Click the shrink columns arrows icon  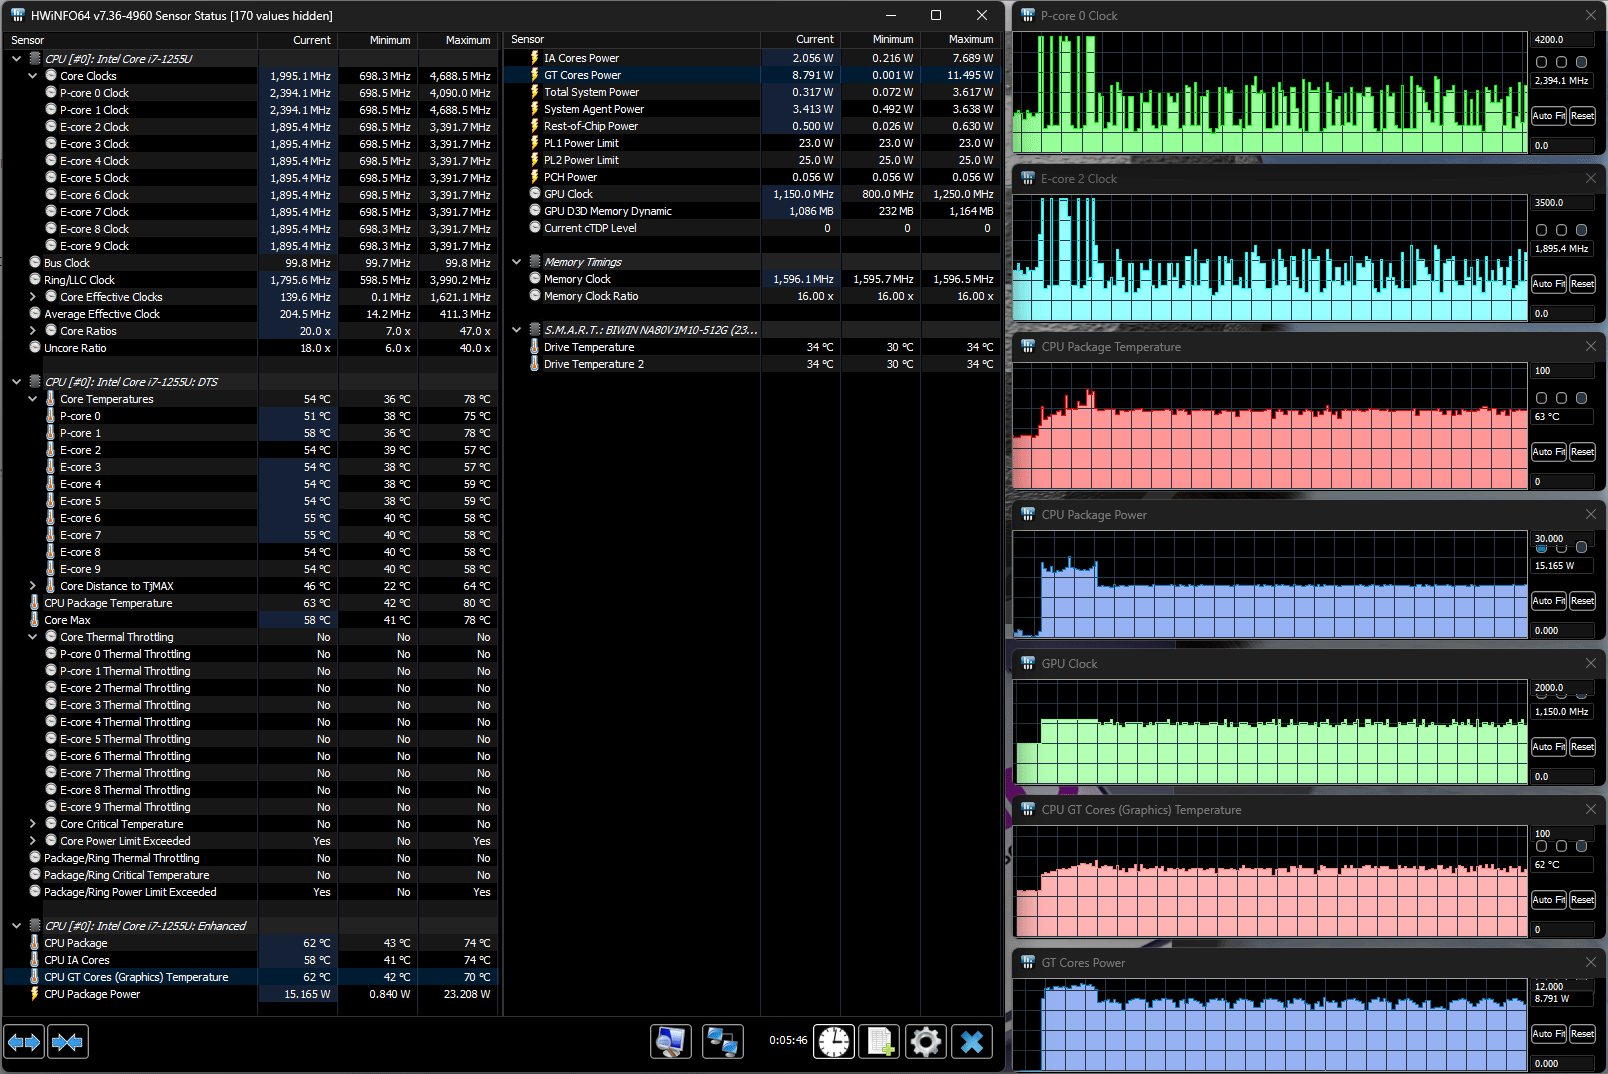click(68, 1042)
